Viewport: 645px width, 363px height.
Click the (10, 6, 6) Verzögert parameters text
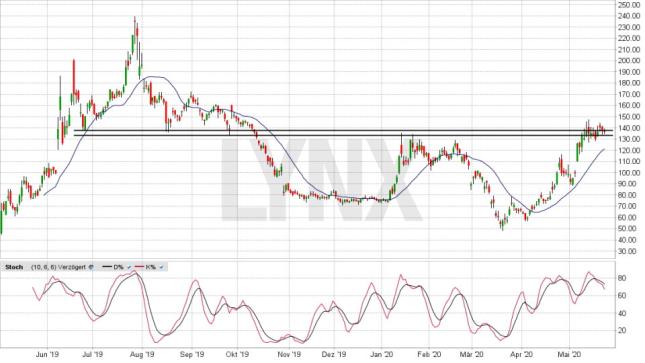click(59, 267)
